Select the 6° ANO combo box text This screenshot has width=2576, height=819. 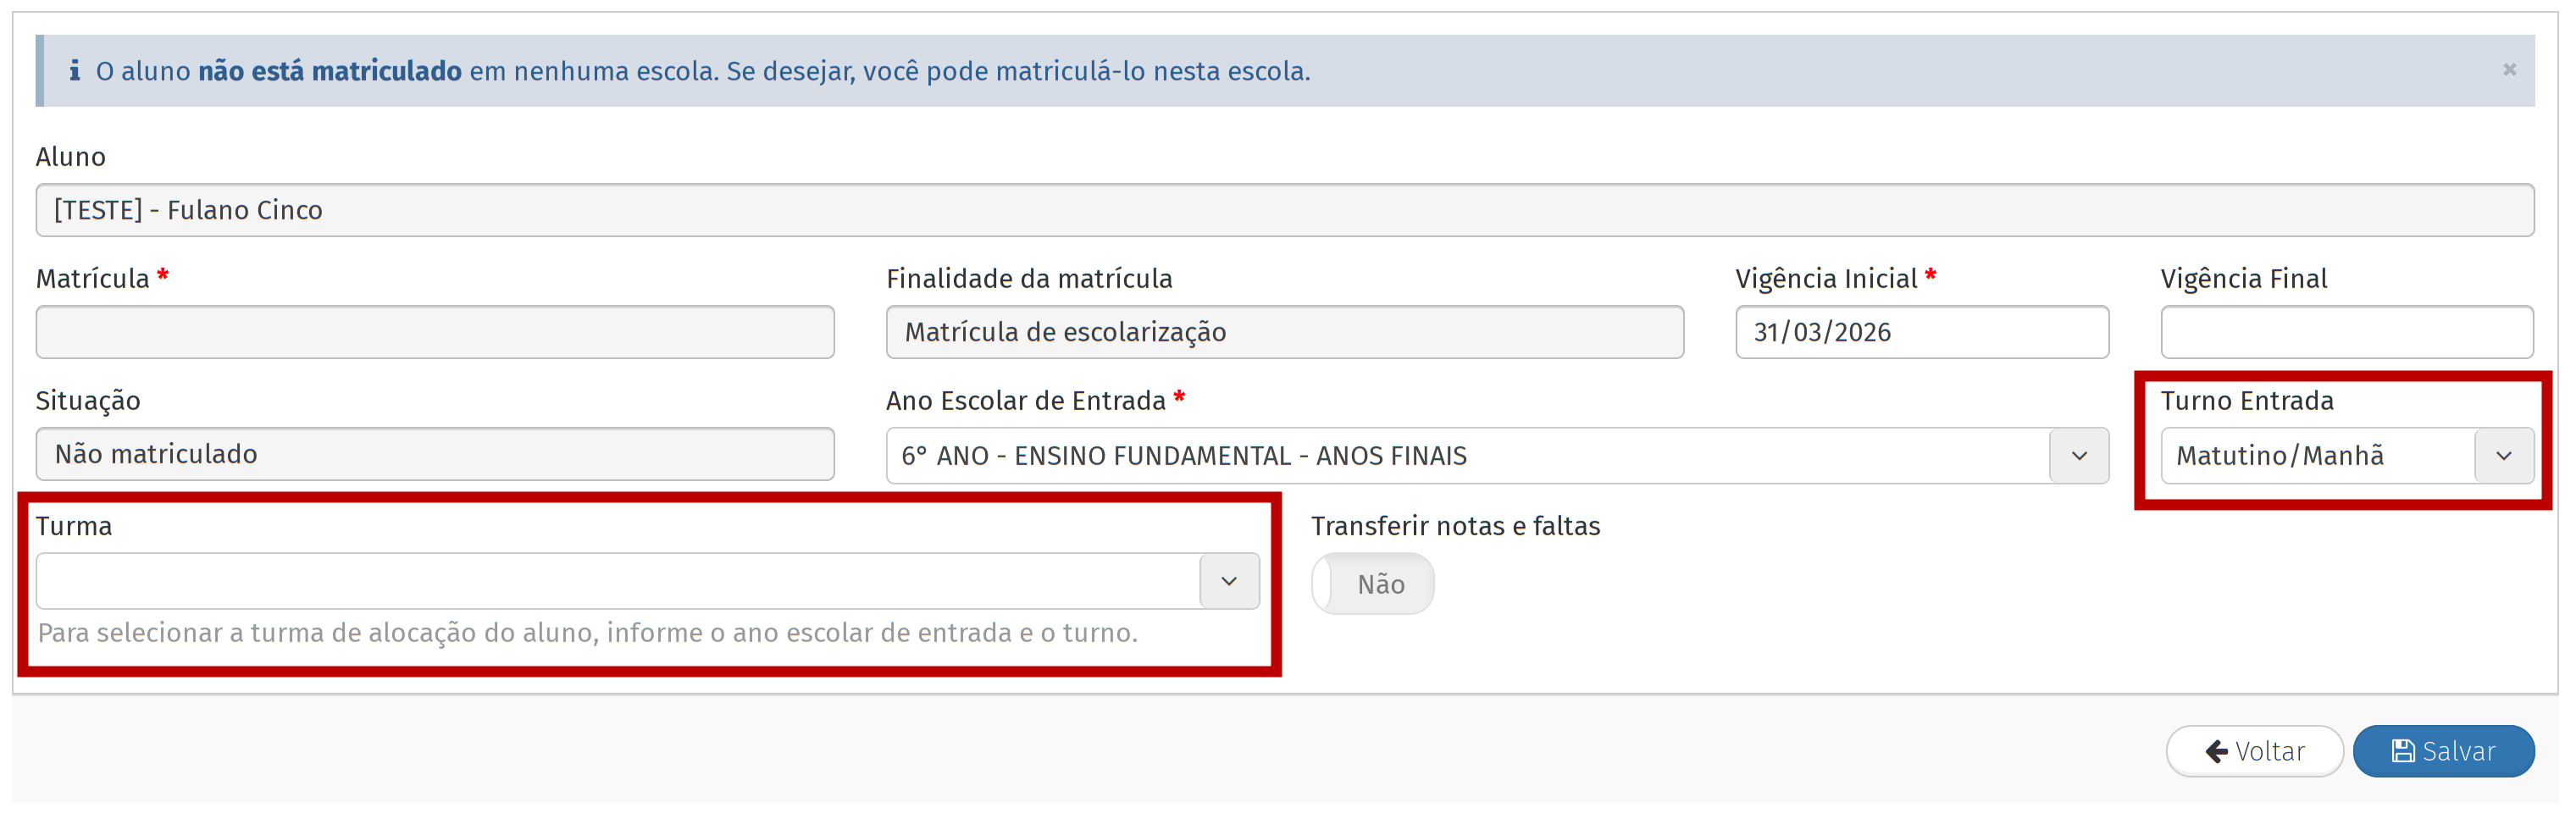tap(1183, 456)
